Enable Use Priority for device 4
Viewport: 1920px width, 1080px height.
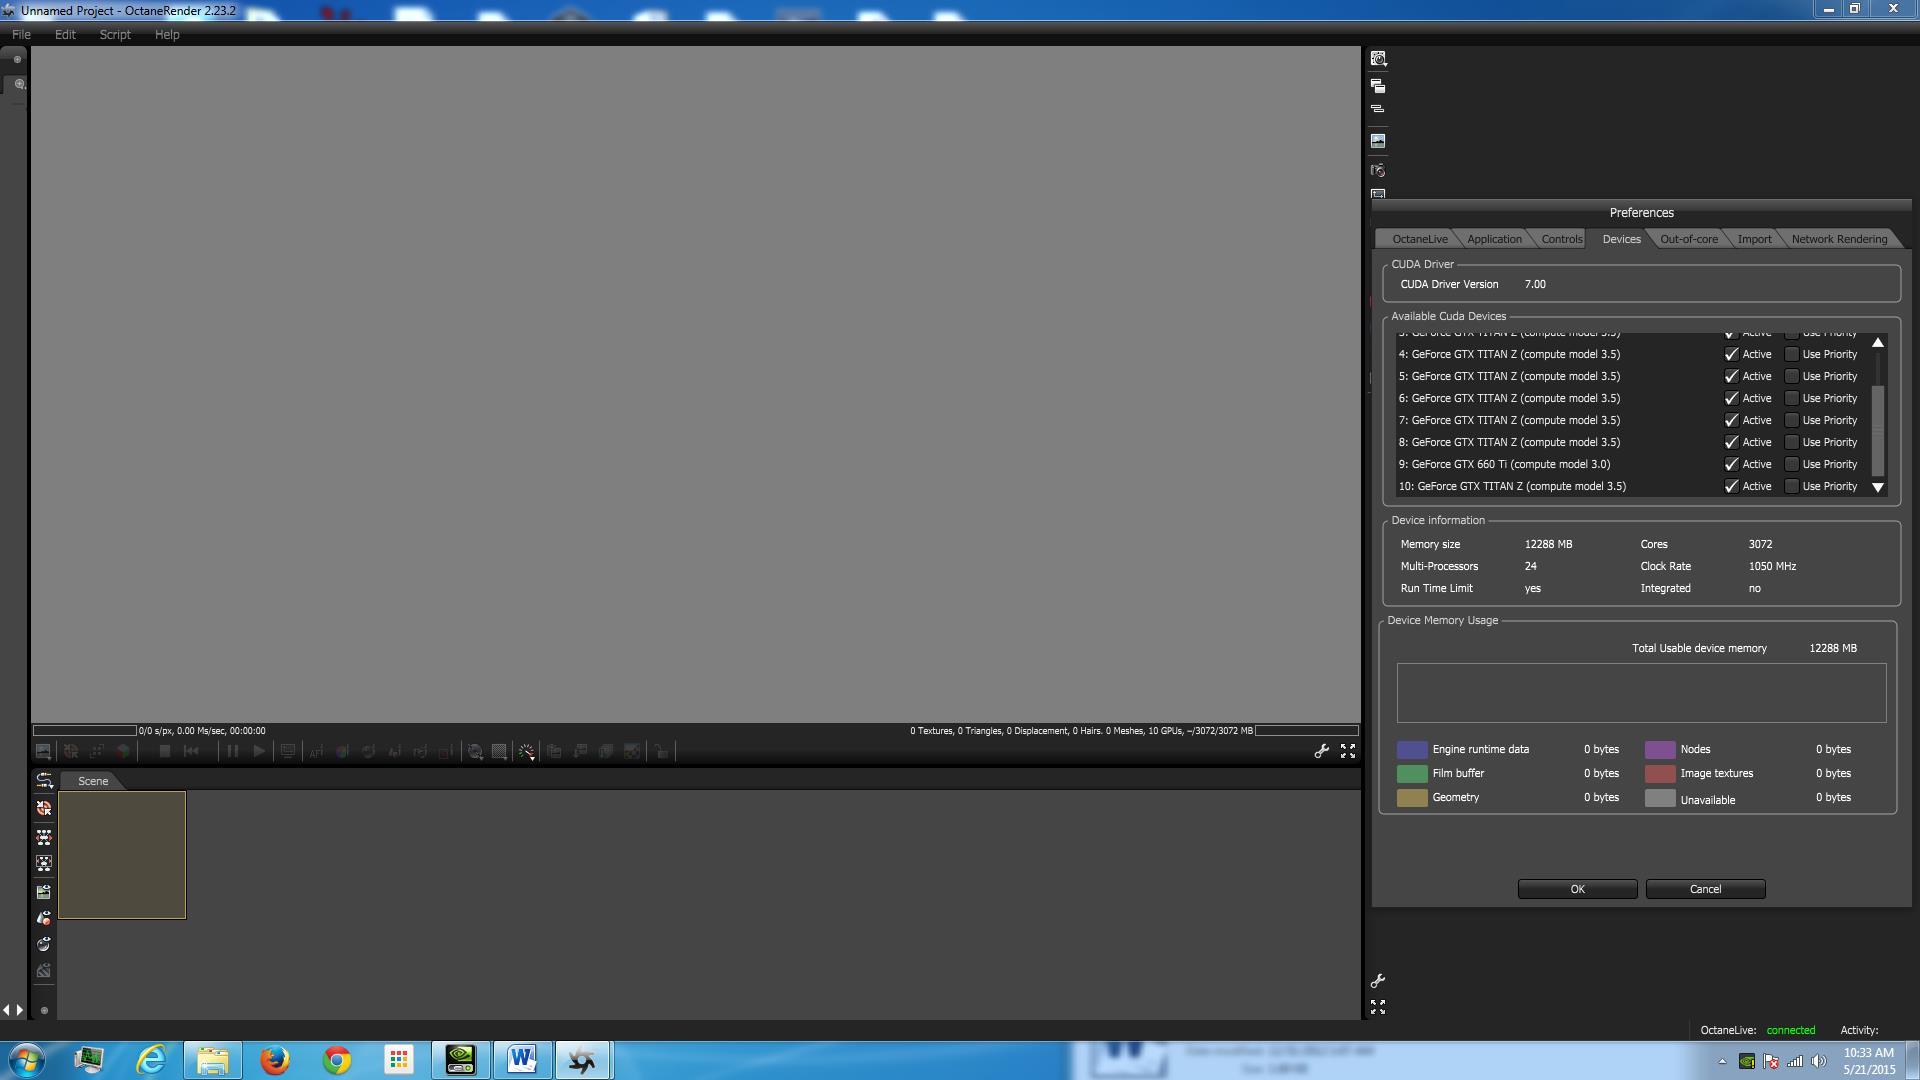[1792, 354]
